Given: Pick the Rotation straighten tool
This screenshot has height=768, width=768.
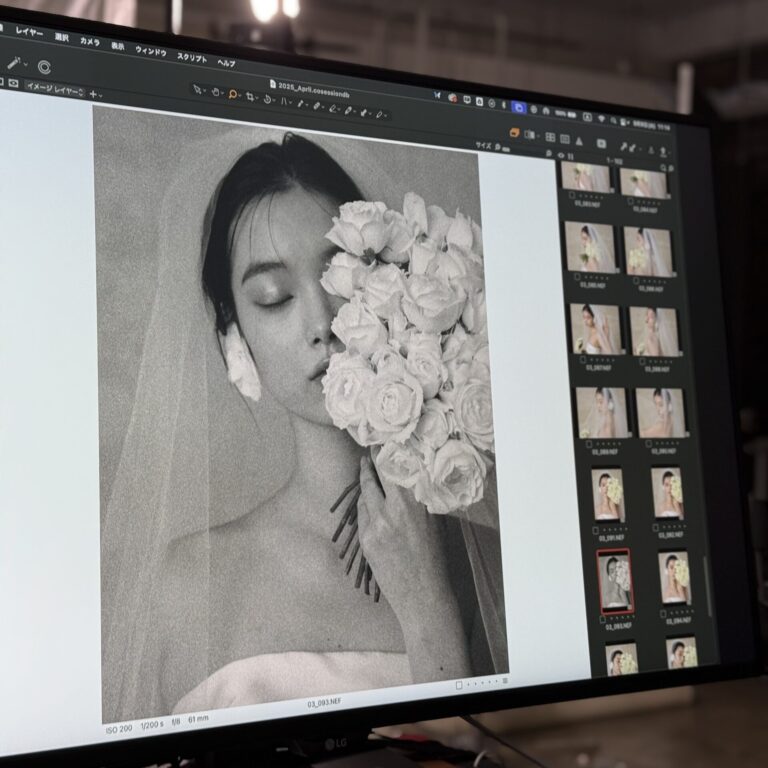Looking at the screenshot, I should (269, 98).
